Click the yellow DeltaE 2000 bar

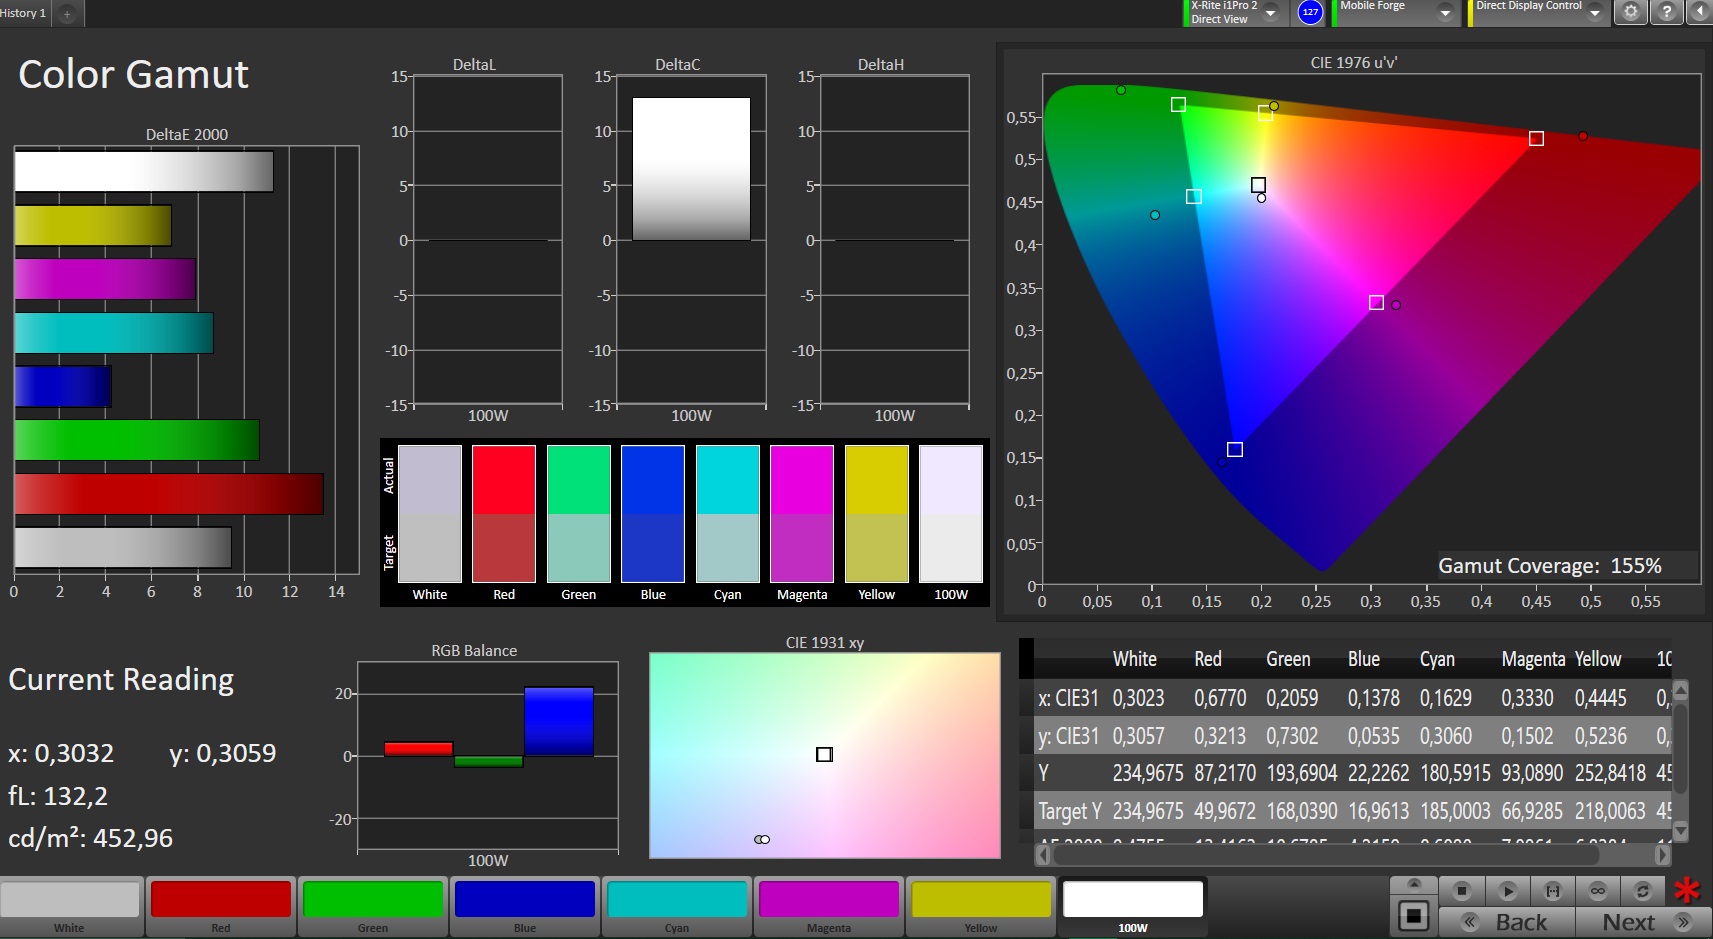point(93,225)
